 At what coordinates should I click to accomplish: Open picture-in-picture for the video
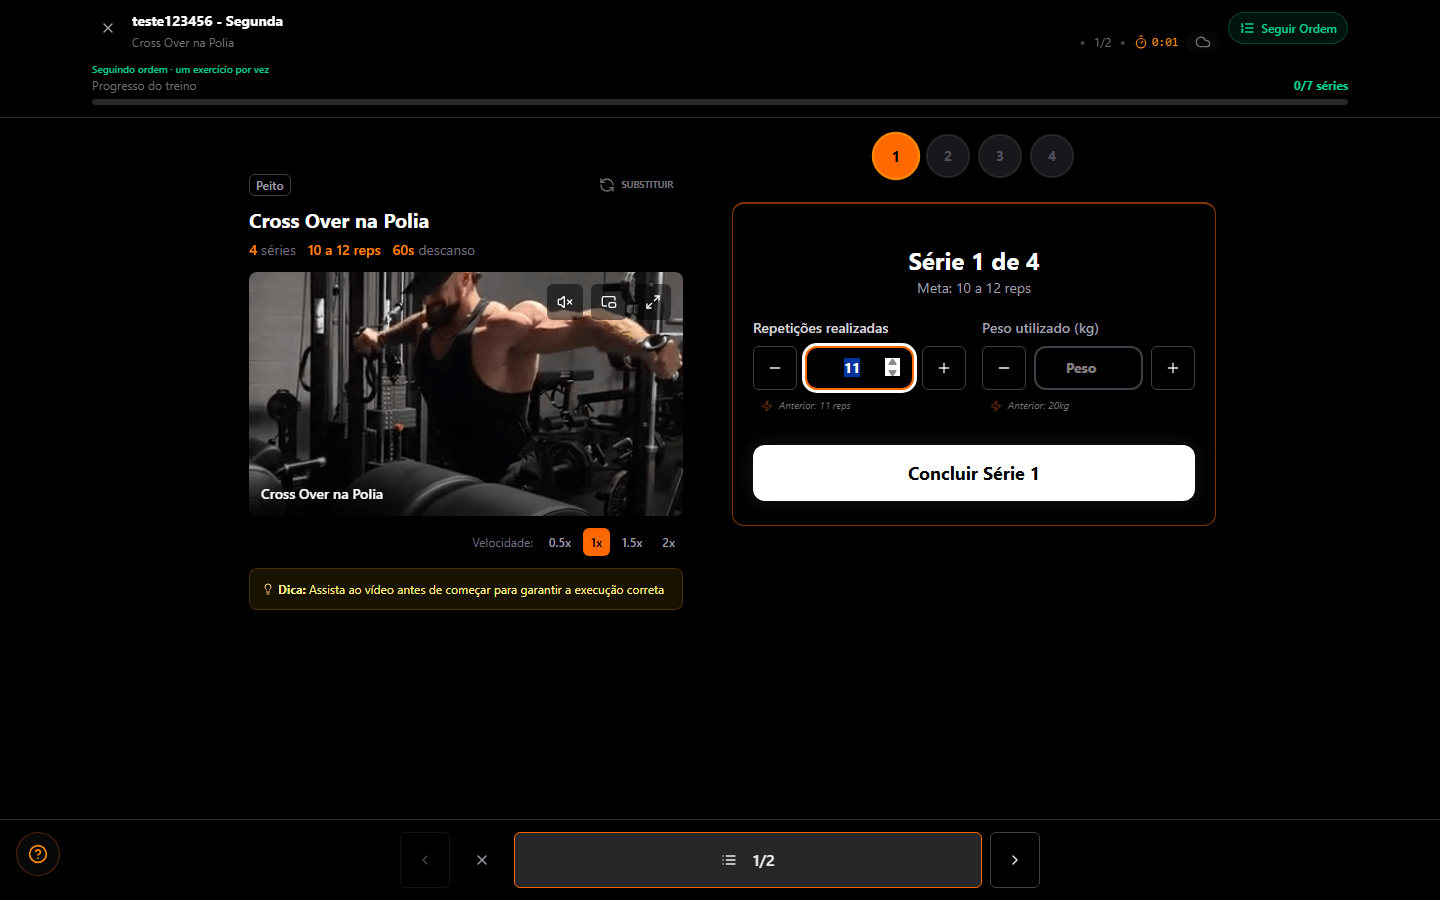point(609,302)
